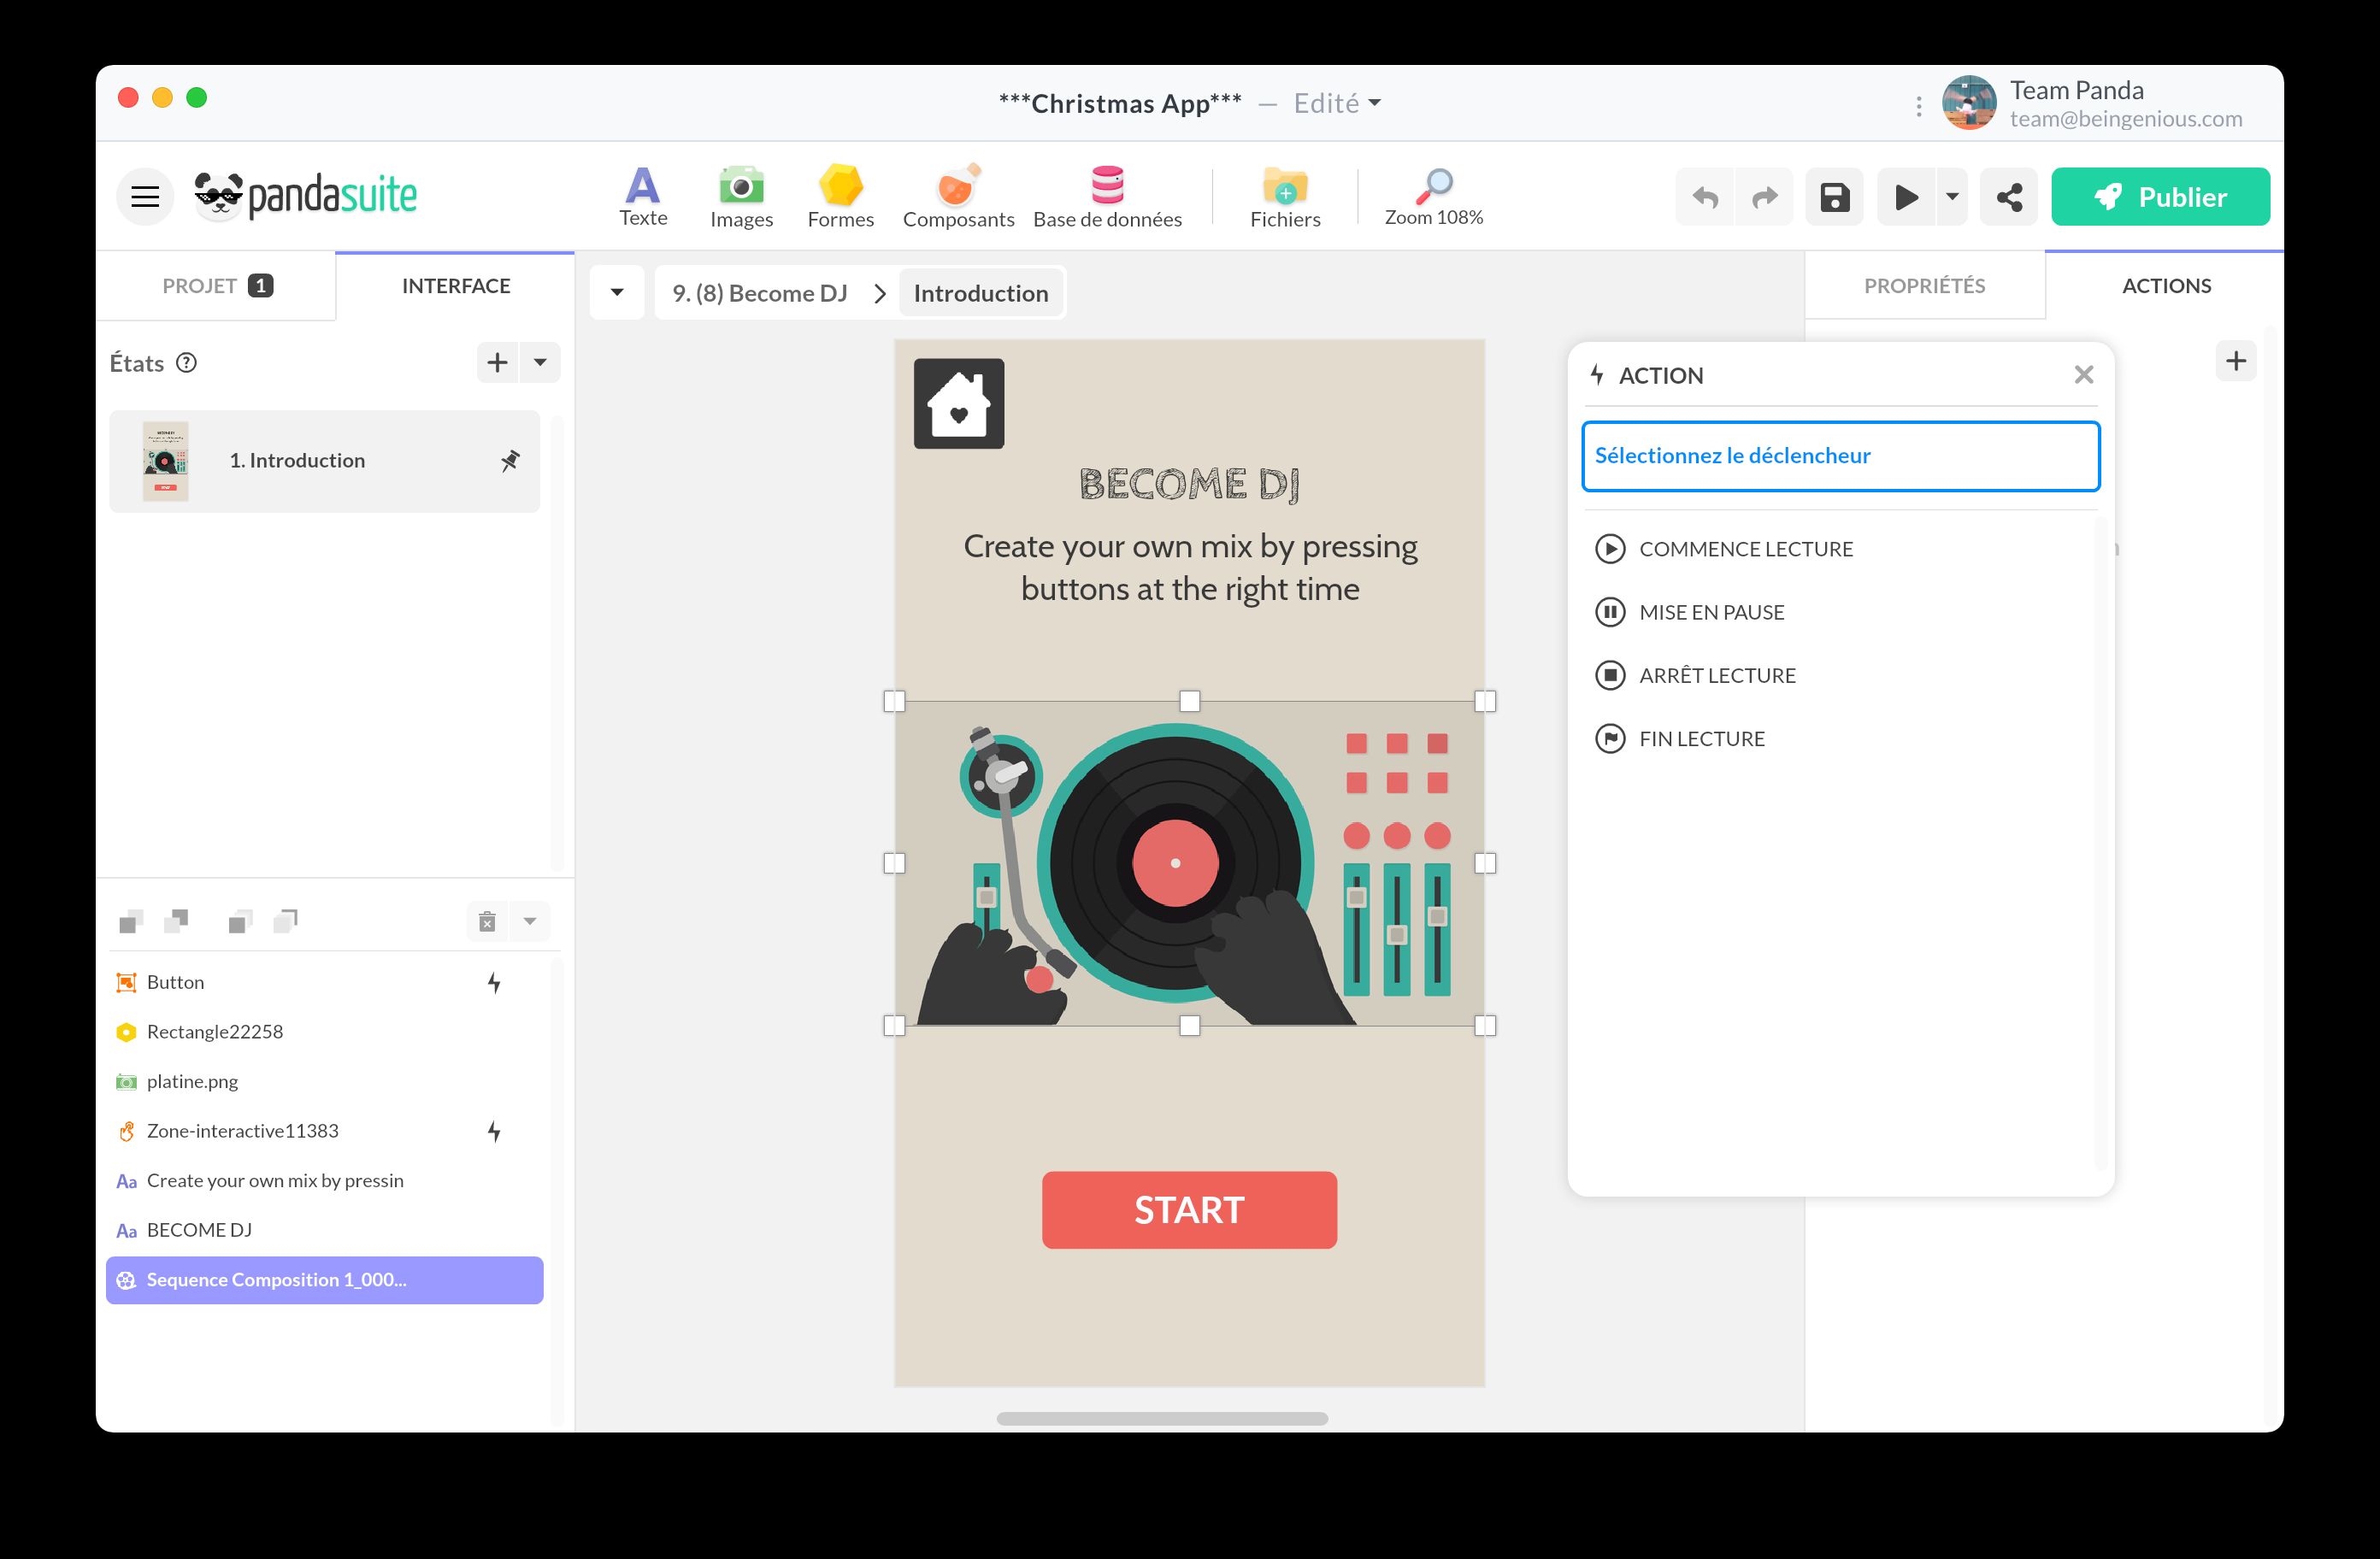Open the Composants components menu

[957, 197]
